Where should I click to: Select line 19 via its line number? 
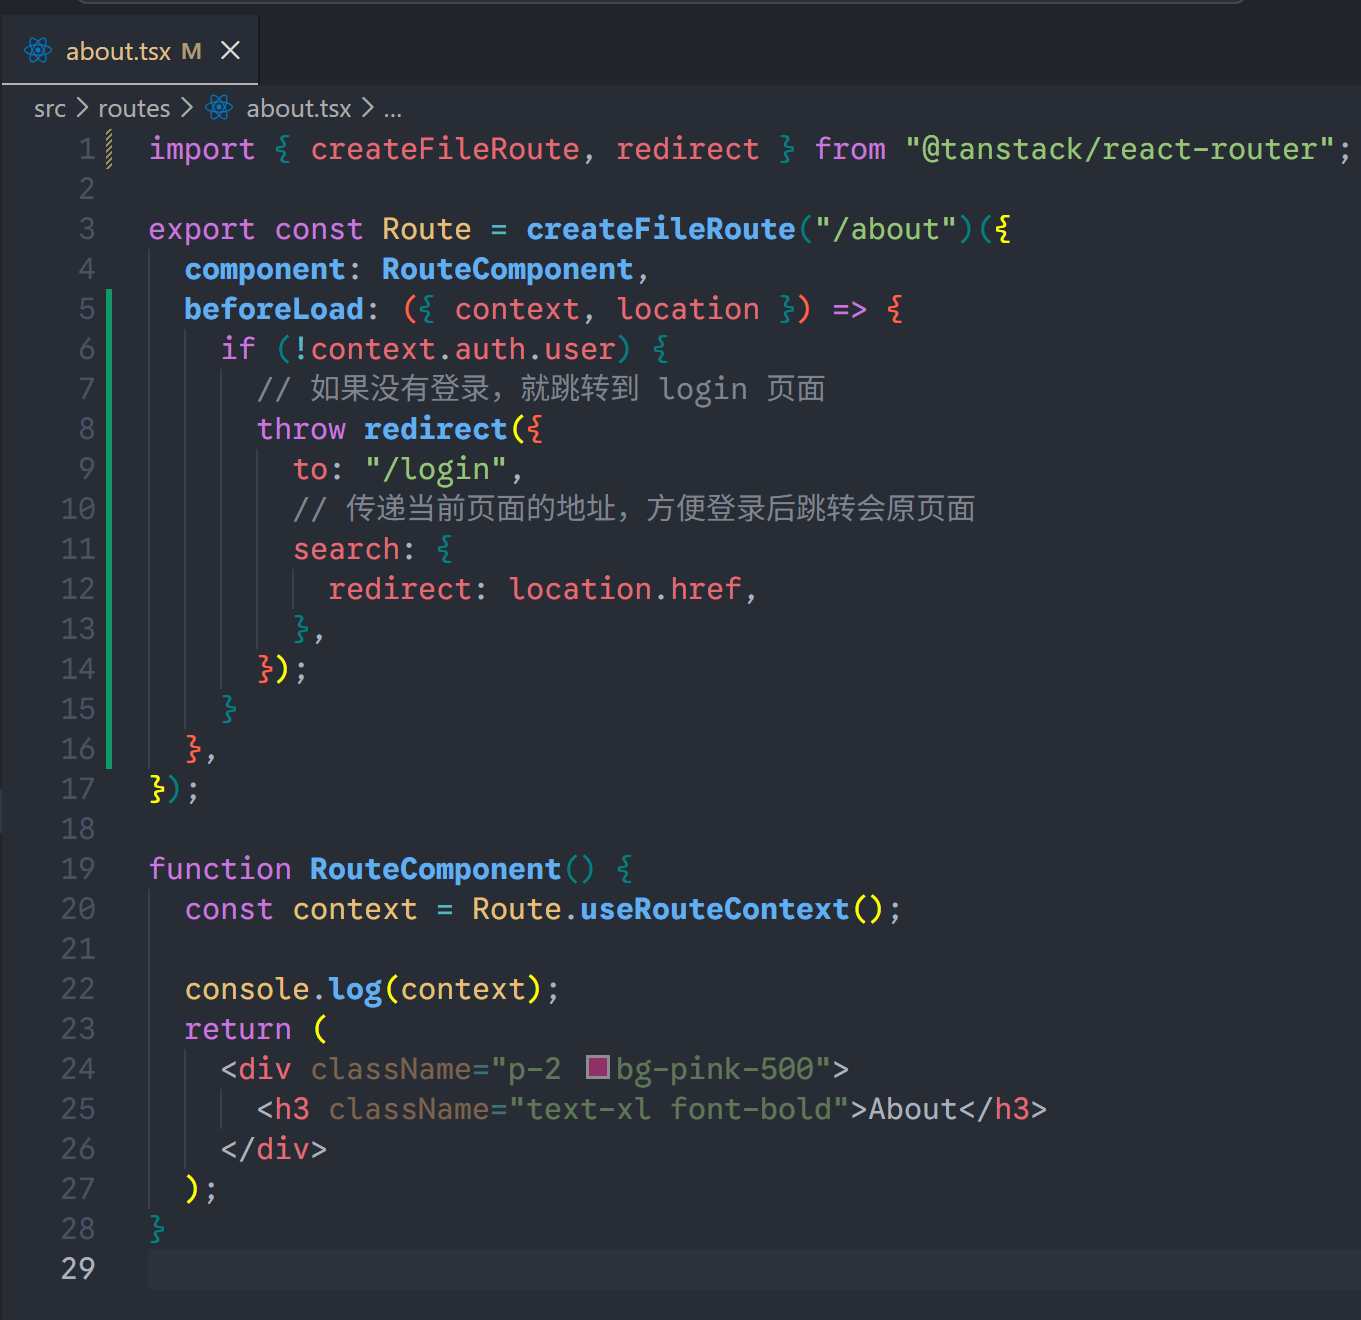[78, 868]
